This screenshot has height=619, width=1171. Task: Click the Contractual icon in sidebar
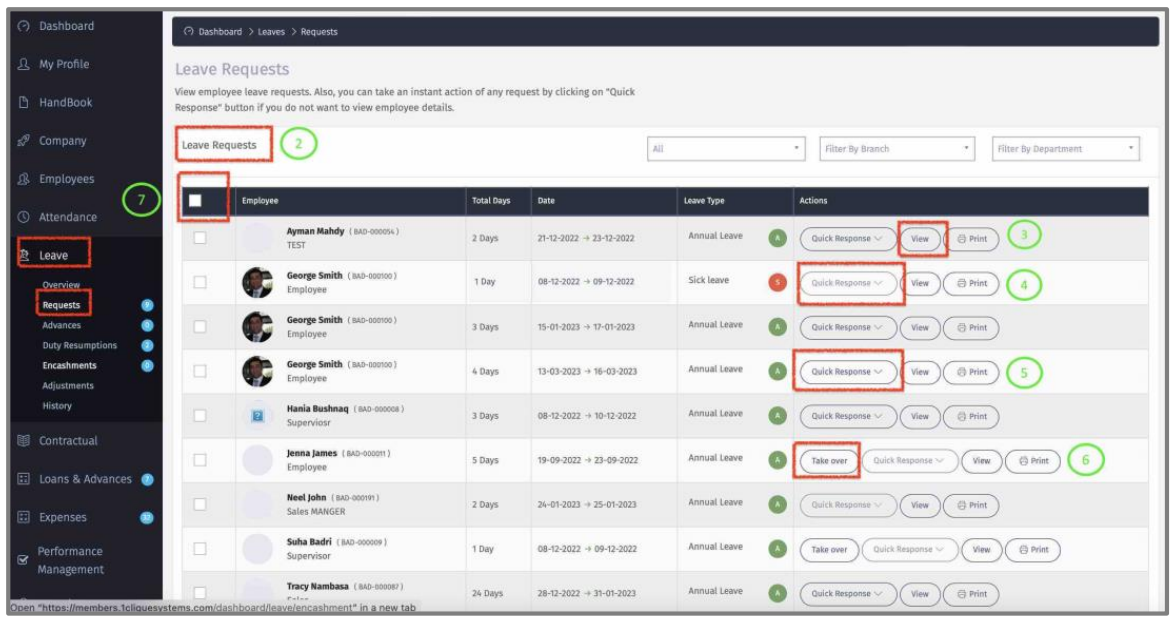pos(23,441)
